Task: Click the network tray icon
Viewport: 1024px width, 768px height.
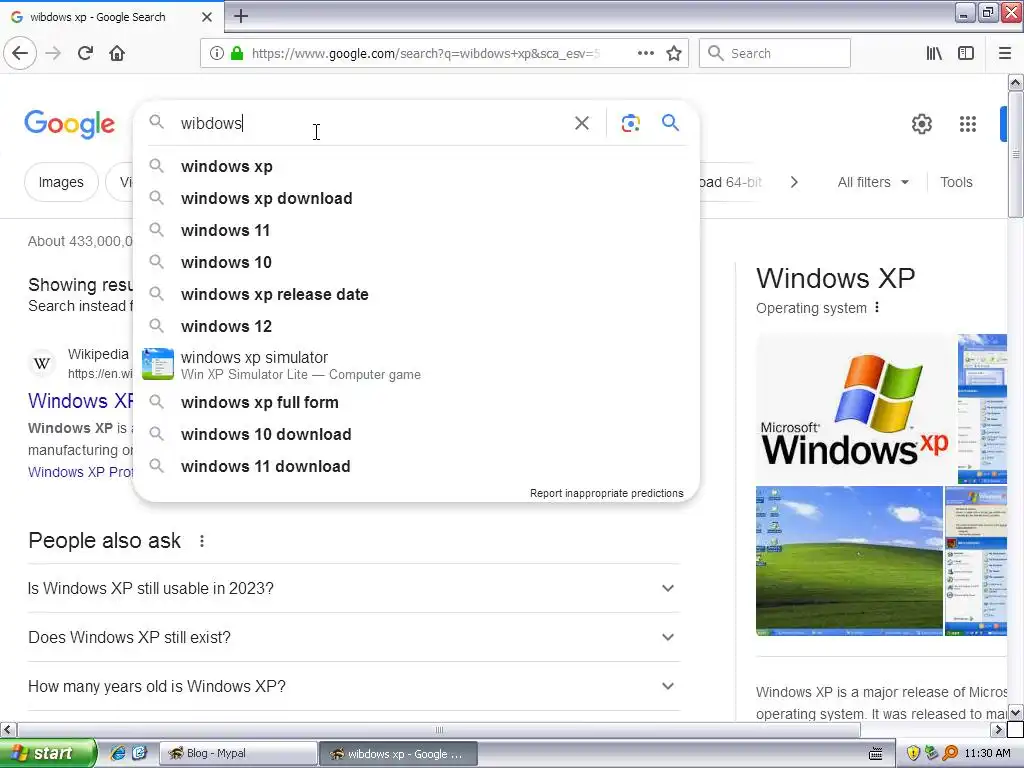Action: [x=931, y=754]
